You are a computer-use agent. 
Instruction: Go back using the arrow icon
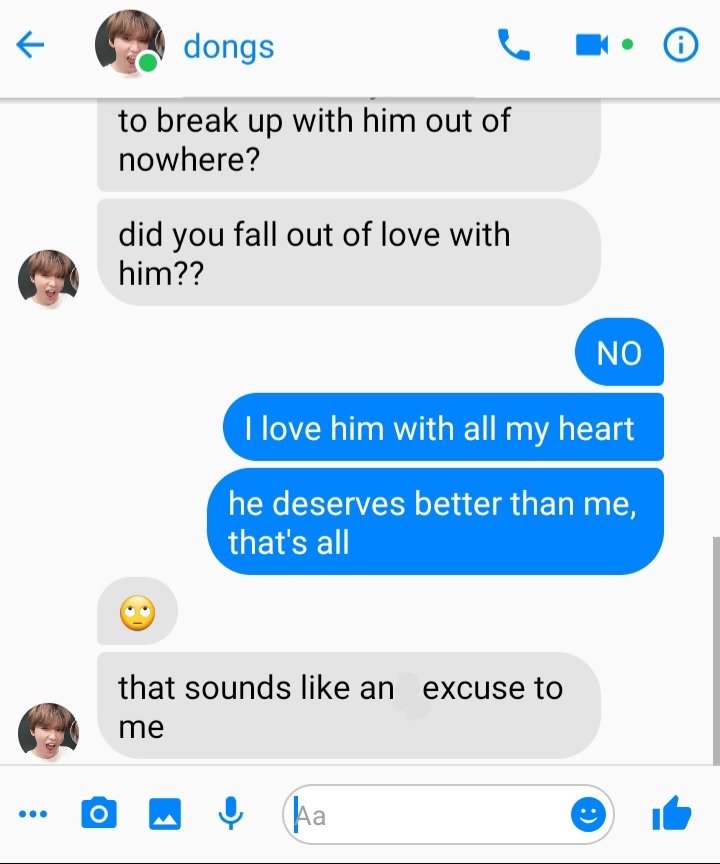(30, 45)
